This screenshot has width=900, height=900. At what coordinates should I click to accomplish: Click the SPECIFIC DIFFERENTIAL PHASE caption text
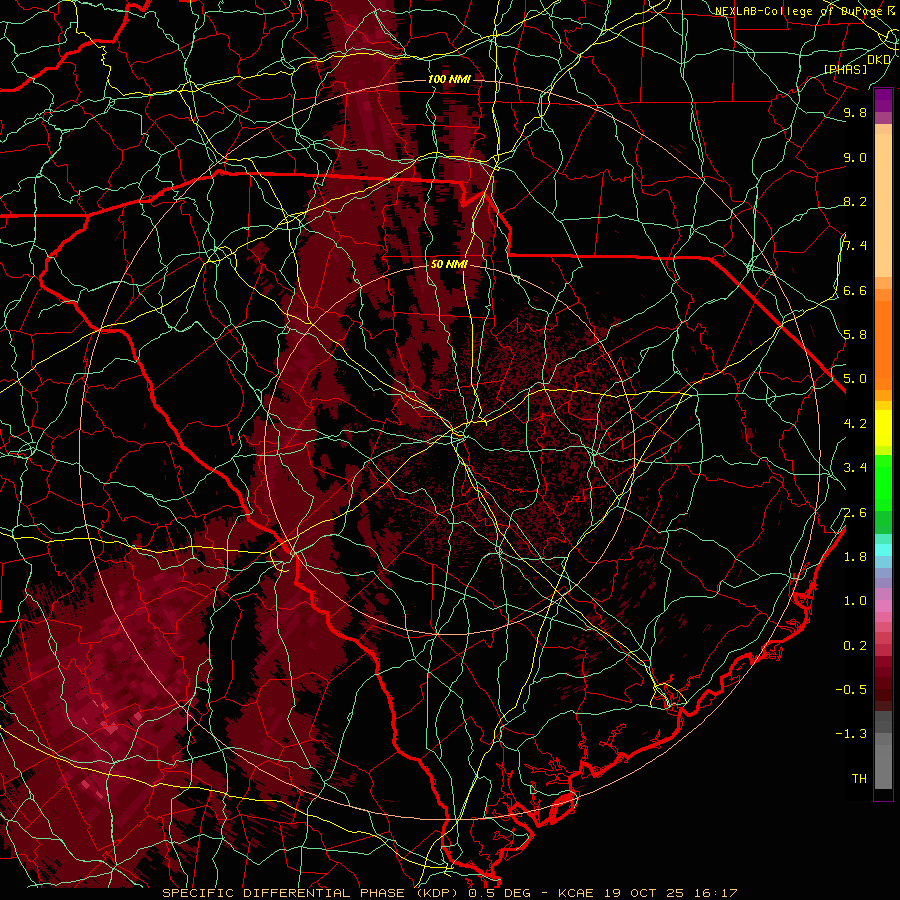[282, 893]
